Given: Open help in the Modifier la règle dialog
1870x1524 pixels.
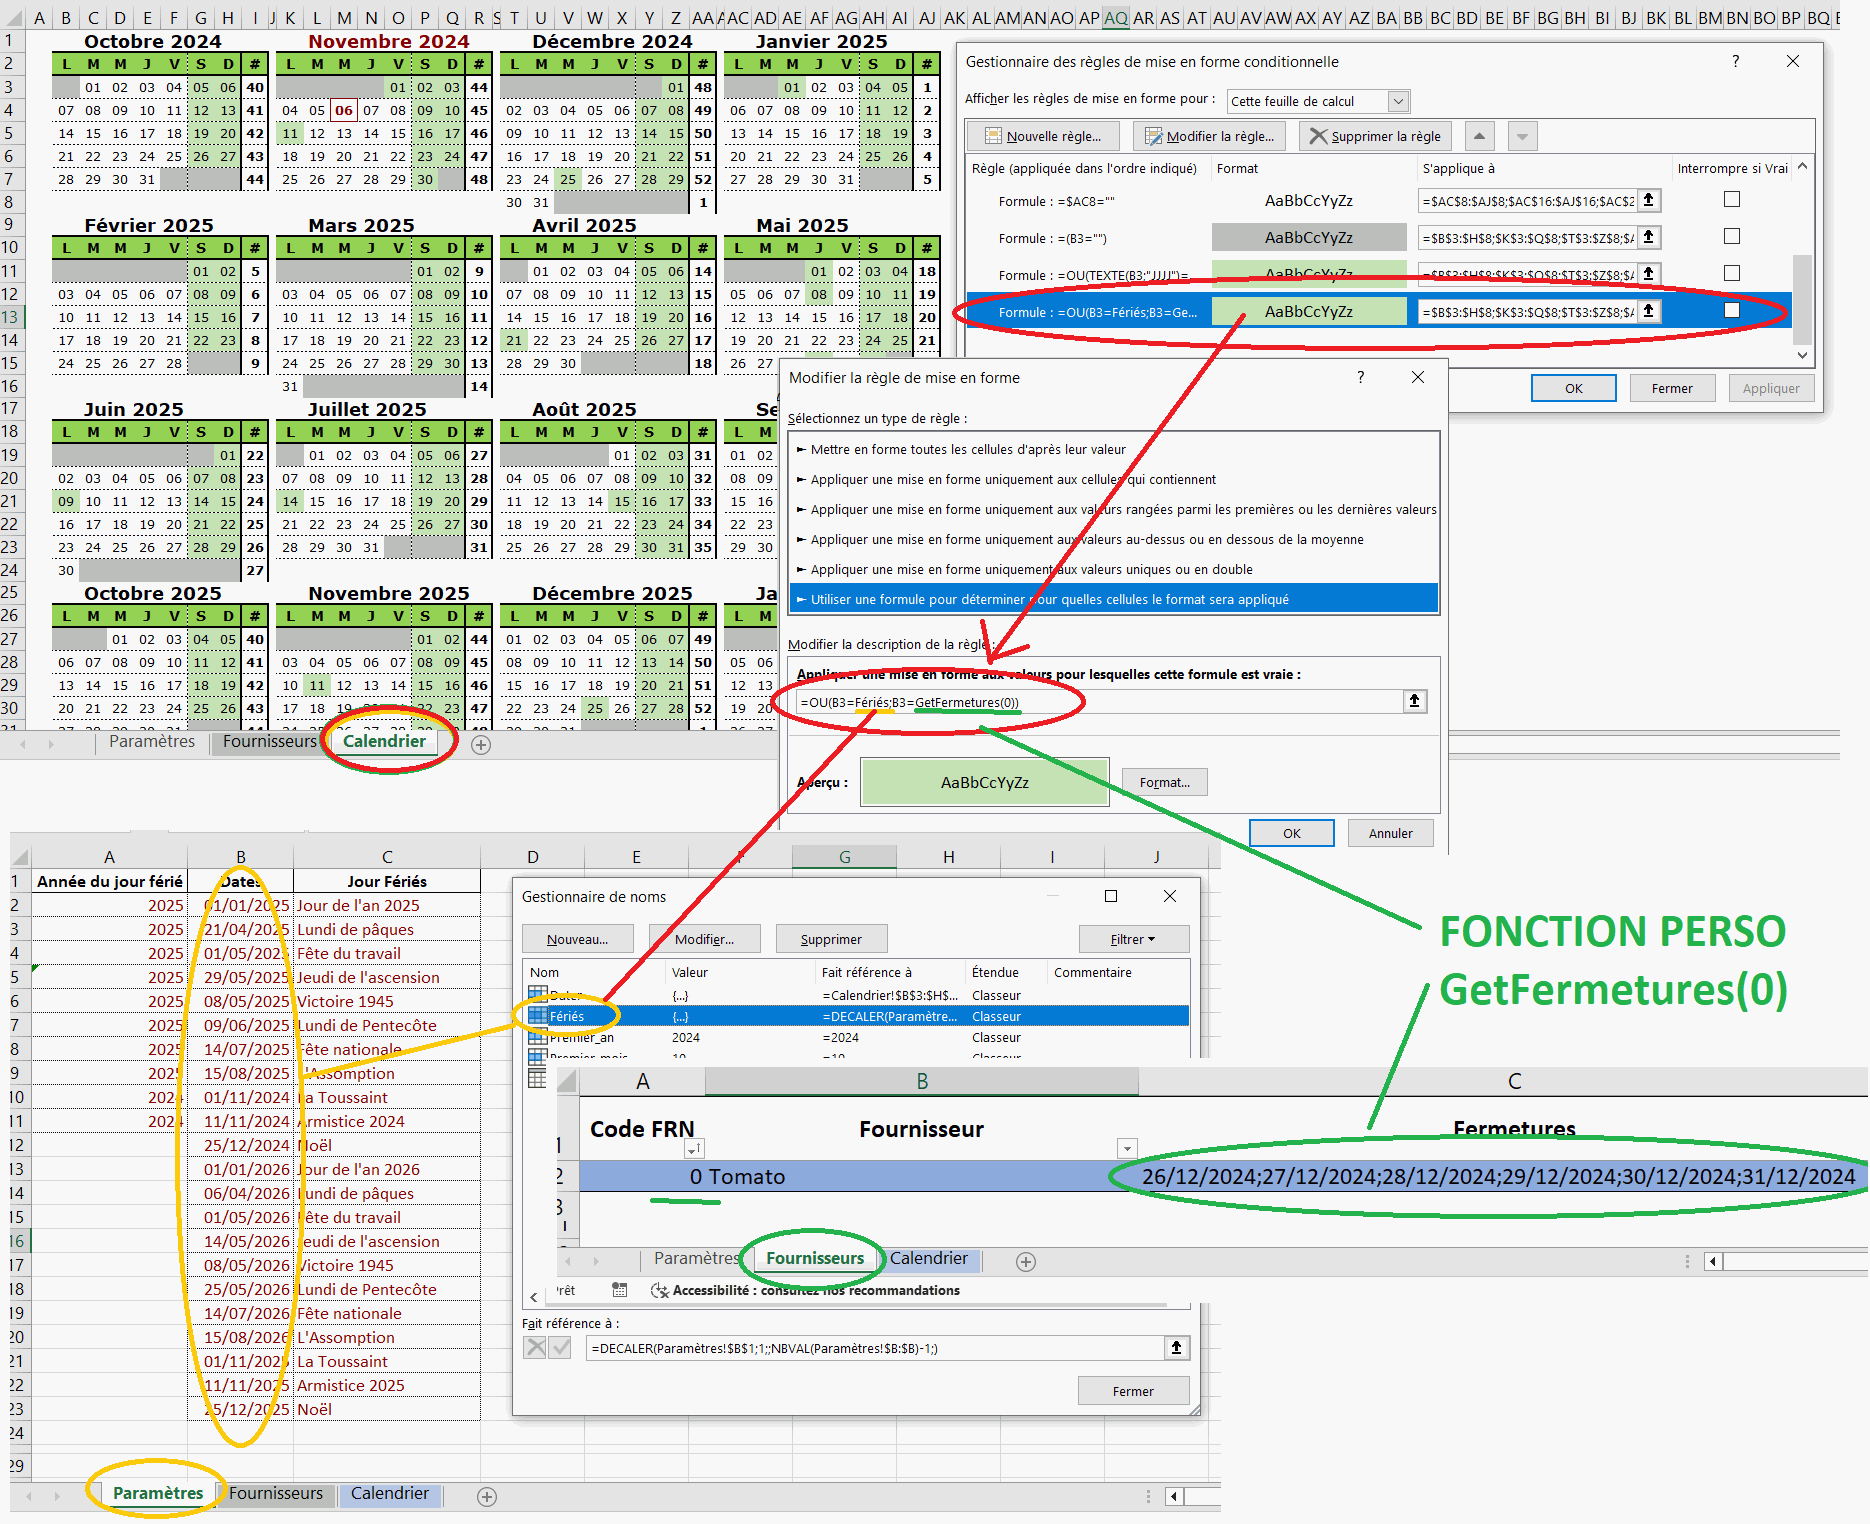Looking at the screenshot, I should (x=1360, y=377).
